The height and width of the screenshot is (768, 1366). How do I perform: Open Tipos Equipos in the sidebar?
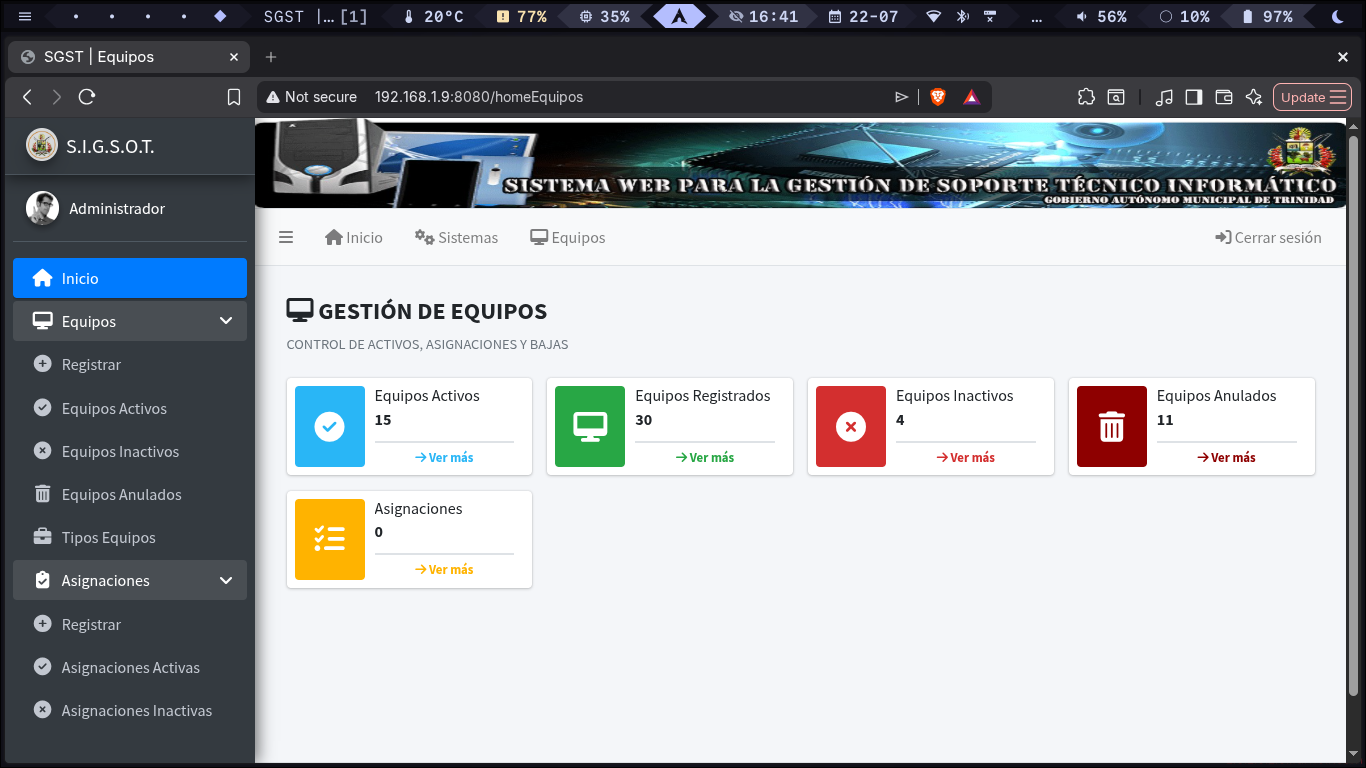(130, 537)
